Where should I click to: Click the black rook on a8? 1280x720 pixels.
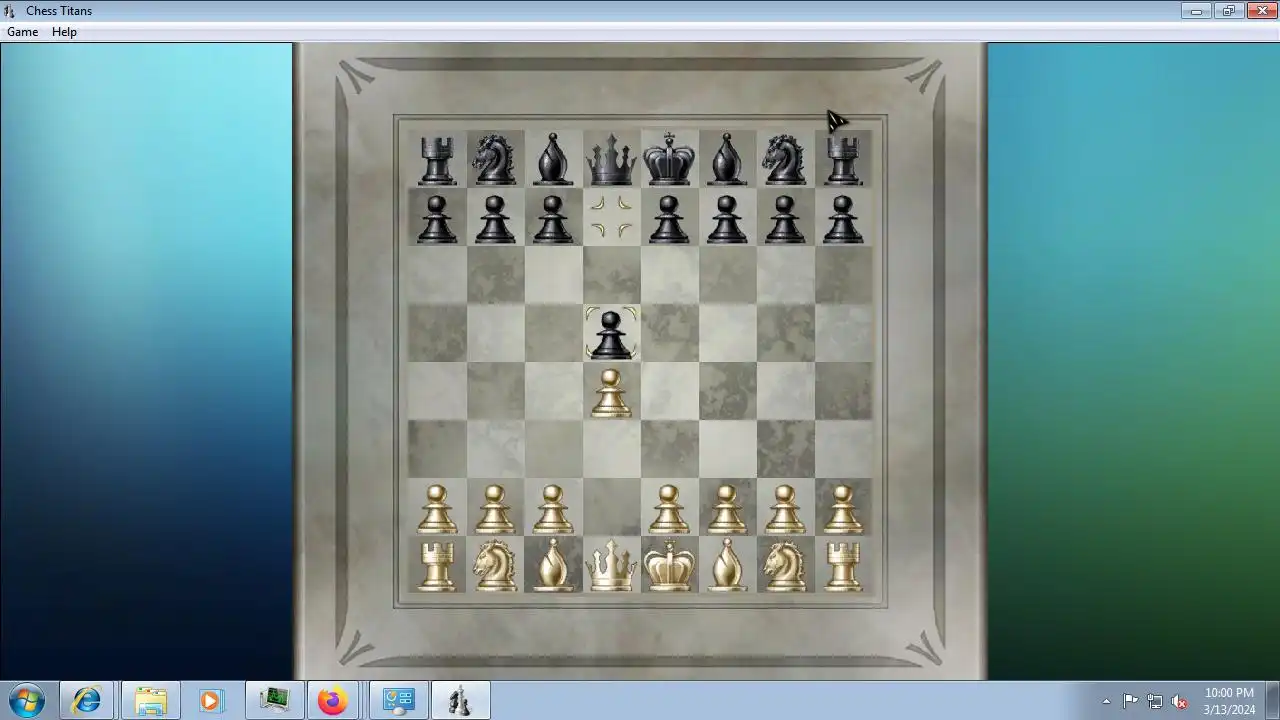437,161
